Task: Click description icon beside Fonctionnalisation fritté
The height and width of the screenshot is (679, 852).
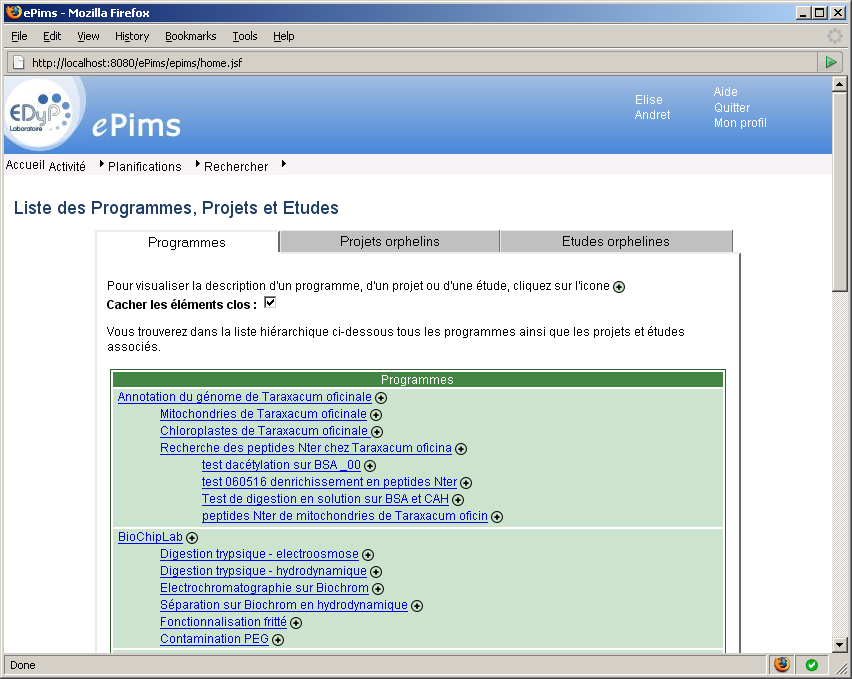Action: pos(296,621)
